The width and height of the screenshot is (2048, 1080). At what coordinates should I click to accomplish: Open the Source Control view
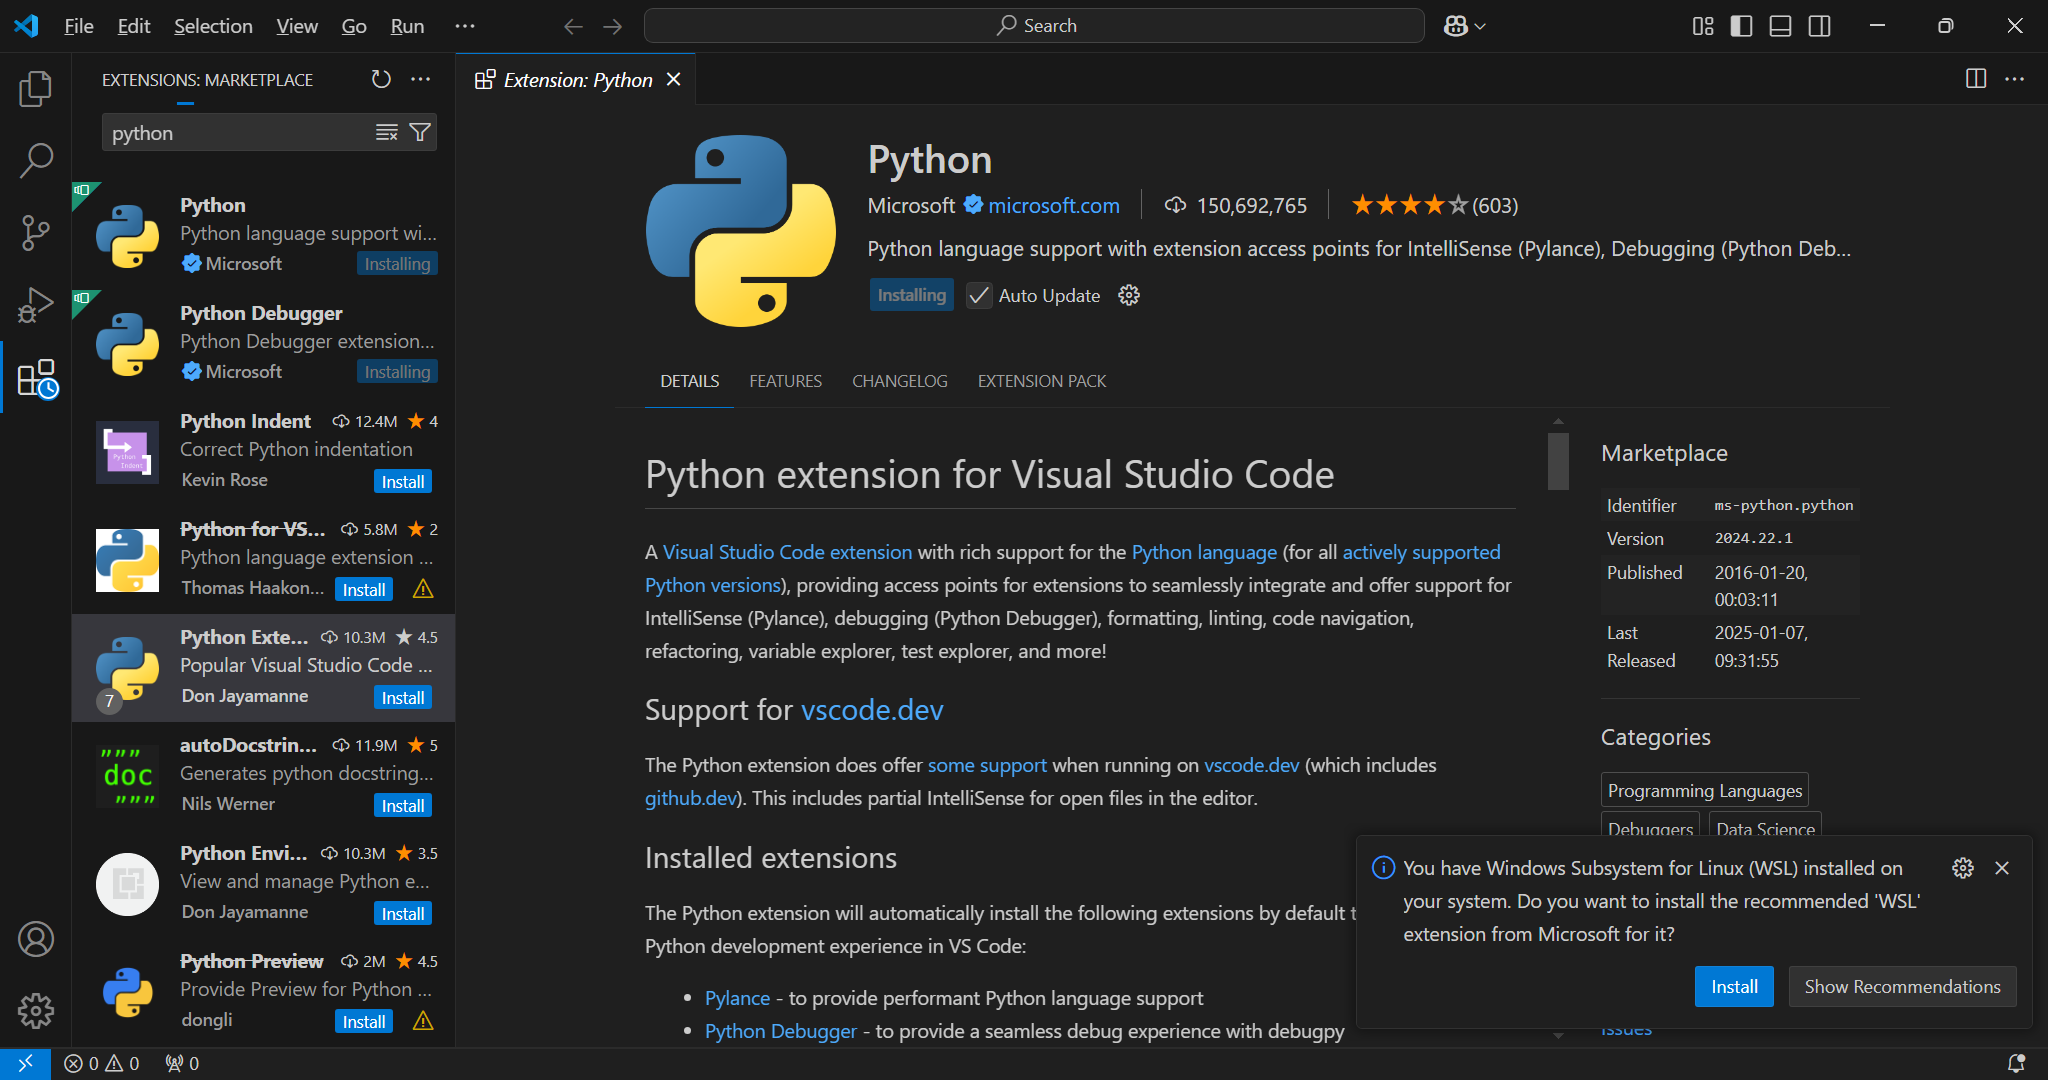tap(36, 232)
